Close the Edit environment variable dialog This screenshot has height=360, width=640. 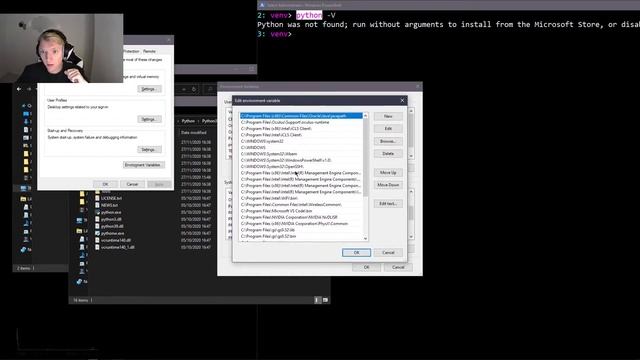(x=402, y=100)
